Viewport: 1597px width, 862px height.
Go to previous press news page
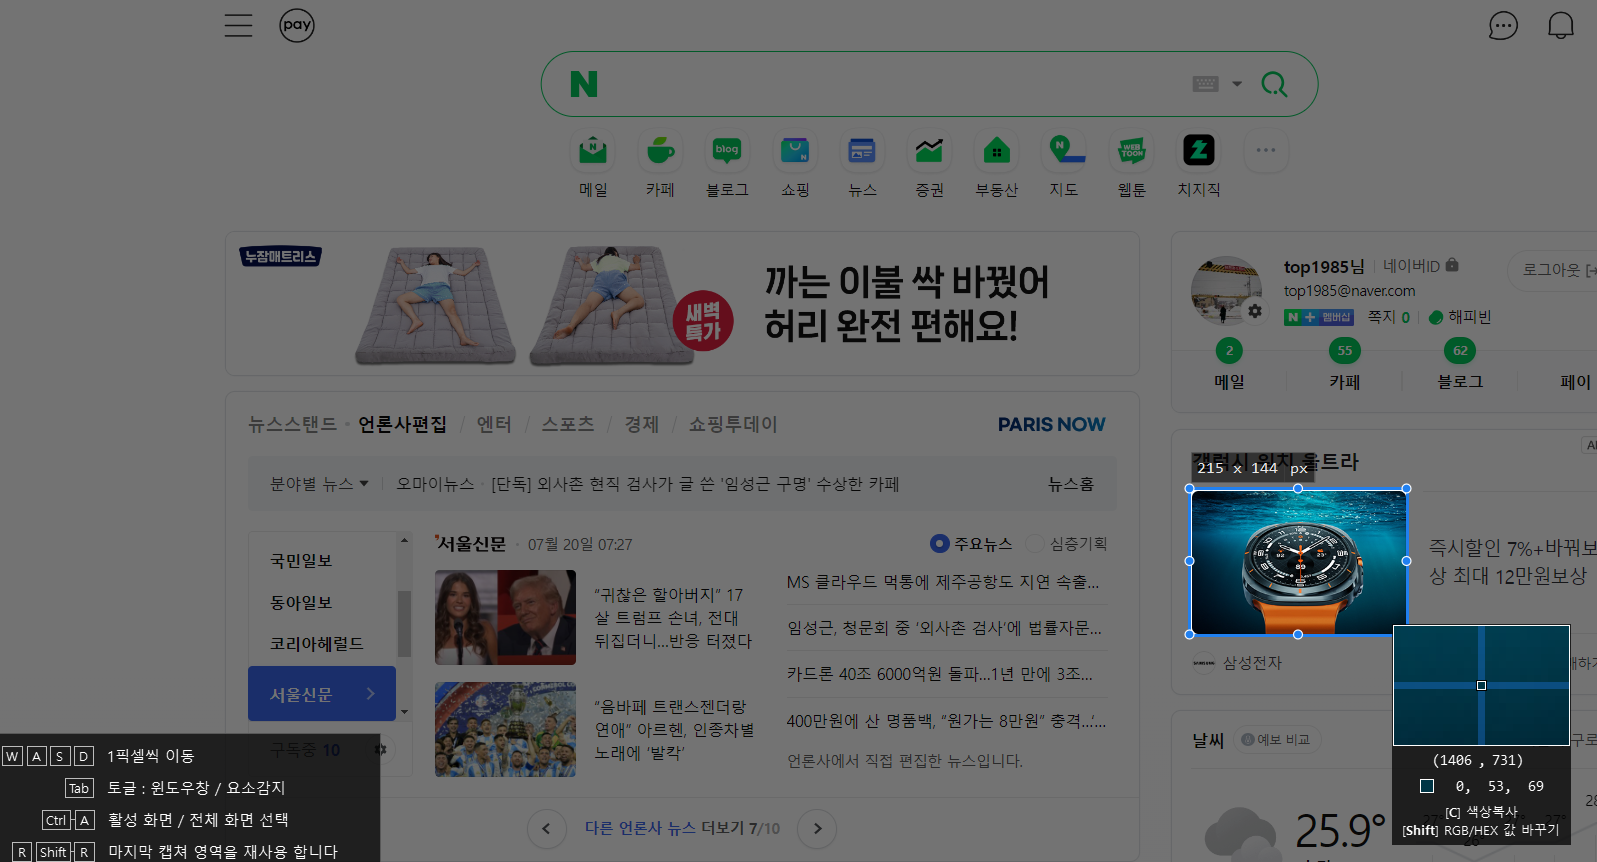coord(546,828)
